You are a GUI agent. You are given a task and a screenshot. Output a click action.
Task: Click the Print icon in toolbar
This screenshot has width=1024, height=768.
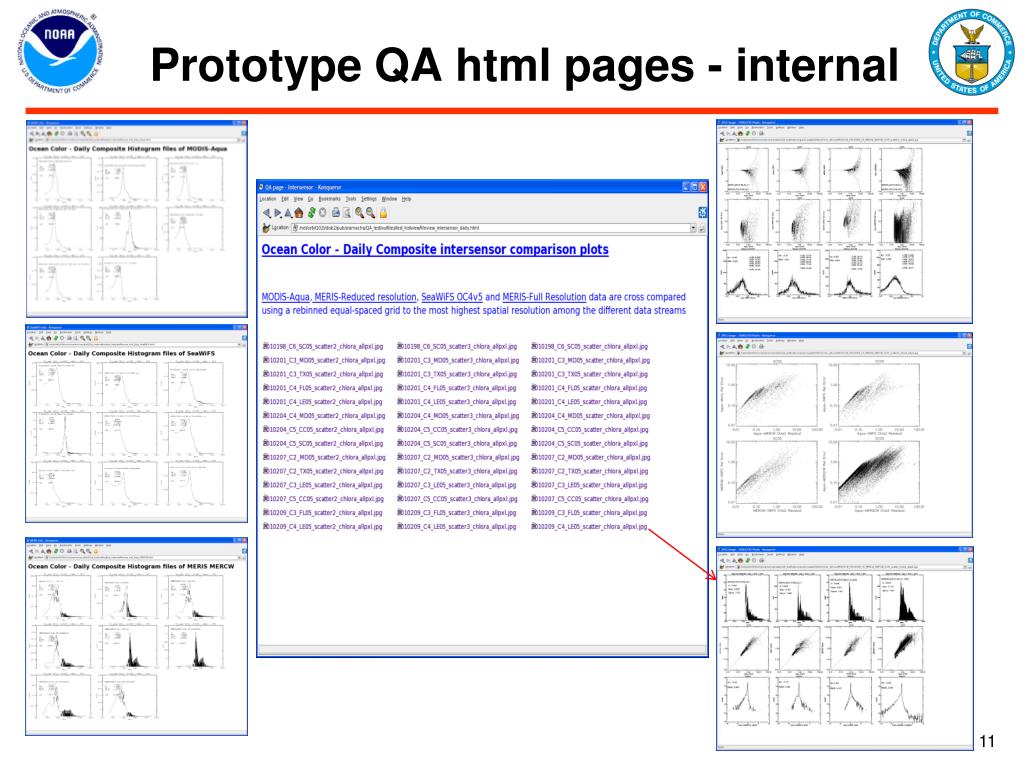coord(336,213)
